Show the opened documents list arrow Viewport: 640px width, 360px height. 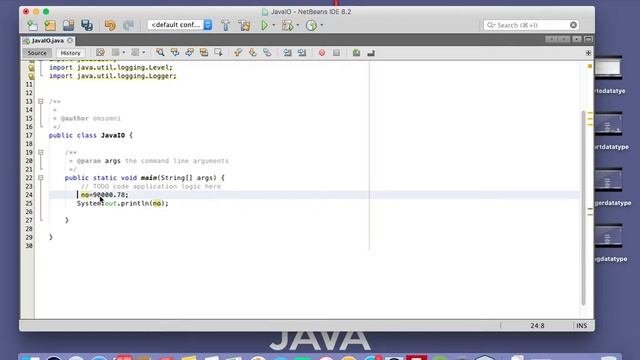[x=577, y=40]
